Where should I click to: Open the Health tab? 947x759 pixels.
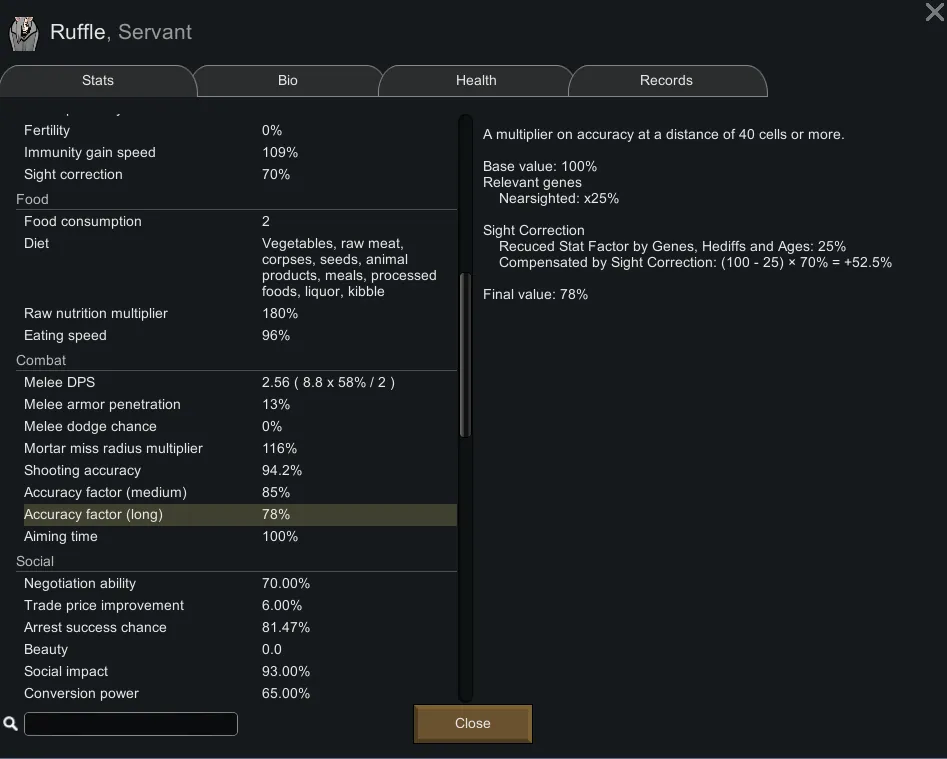(476, 80)
